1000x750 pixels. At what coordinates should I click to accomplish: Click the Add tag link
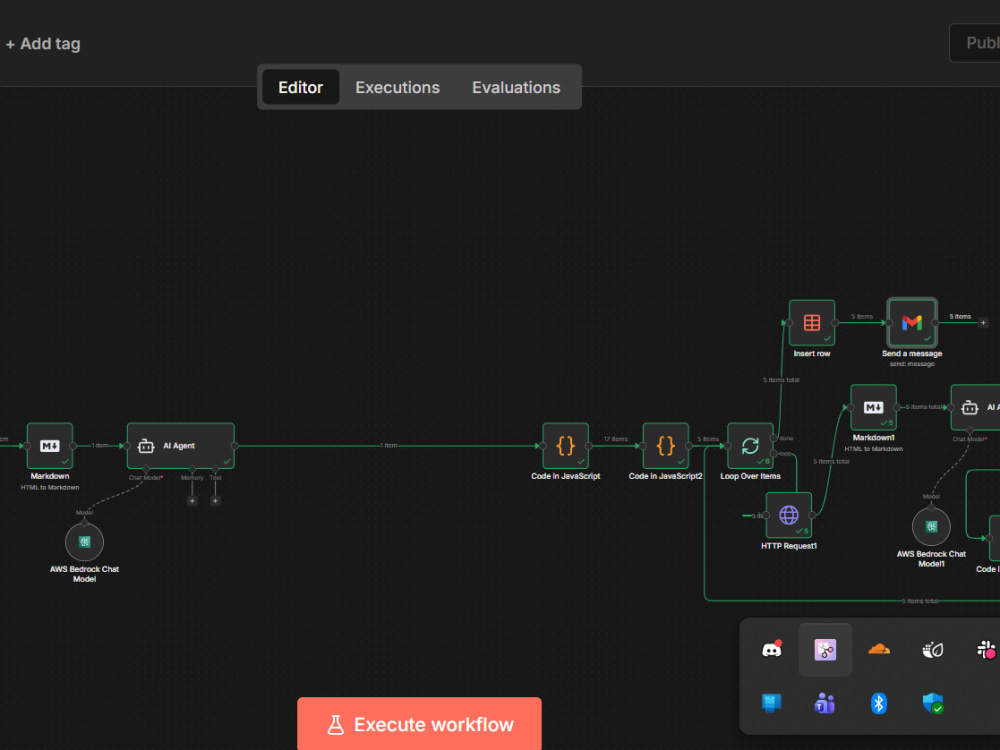[43, 44]
